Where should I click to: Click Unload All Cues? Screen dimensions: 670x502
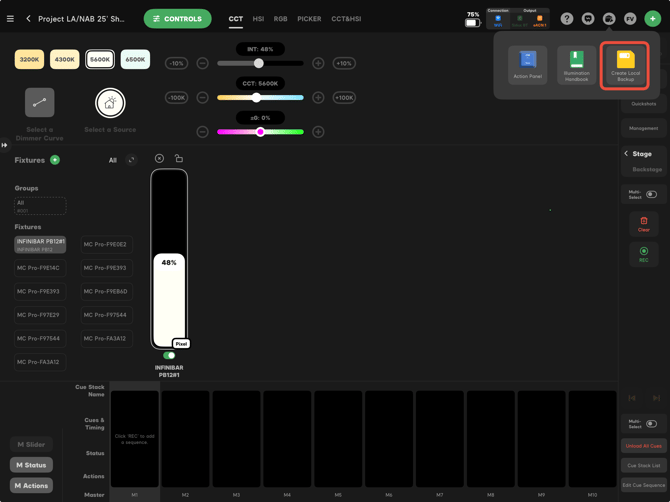point(644,446)
